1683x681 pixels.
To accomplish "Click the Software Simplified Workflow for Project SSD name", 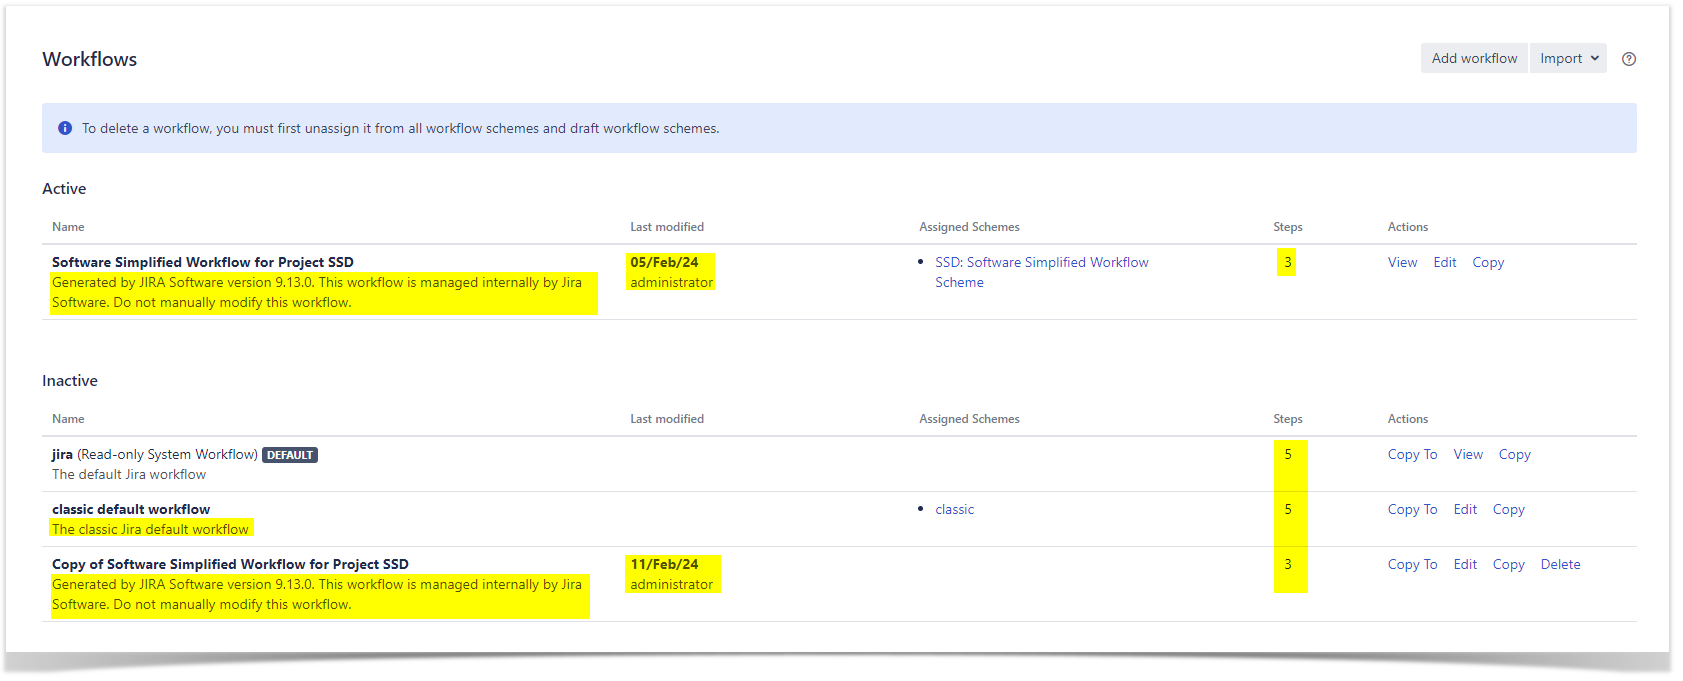I will (x=203, y=263).
